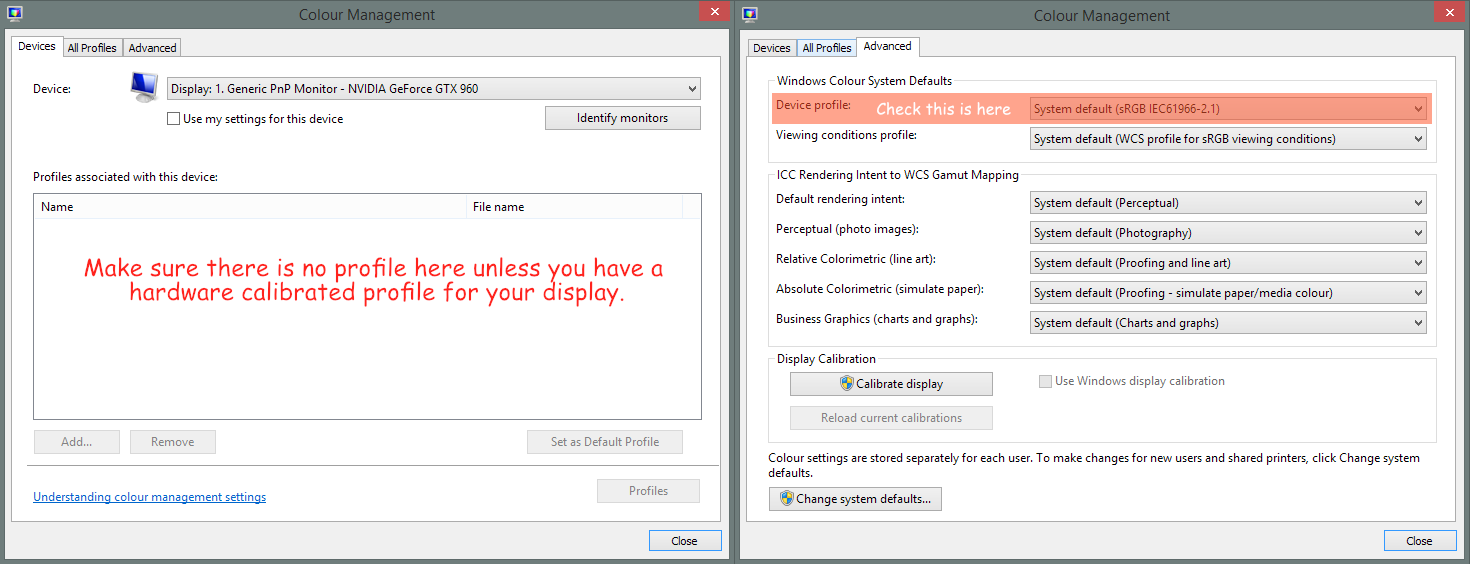Select the Advanced tab in right window

point(888,46)
